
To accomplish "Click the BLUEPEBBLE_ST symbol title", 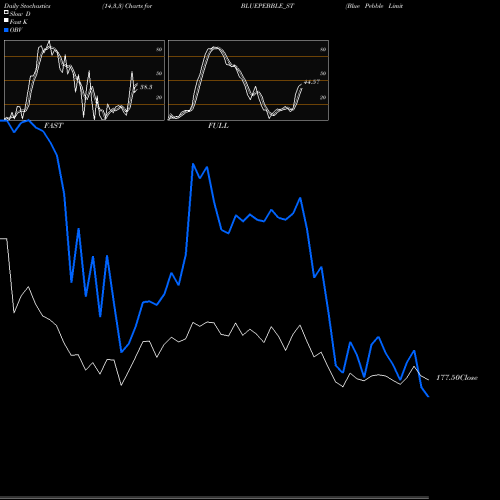I will 267,6.
